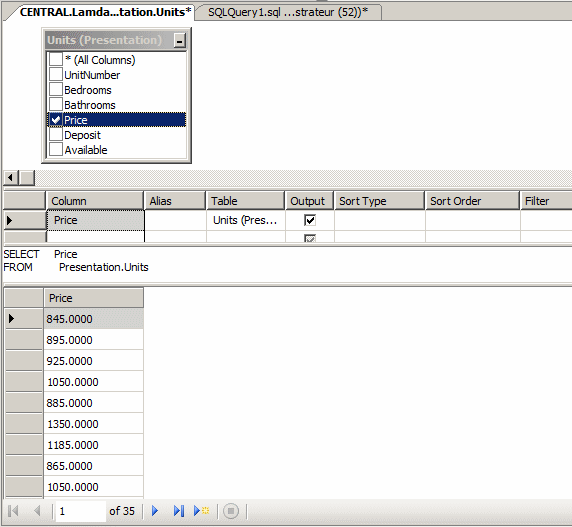Click the Column grid header
Viewport: 572px width, 527px height.
[x=95, y=201]
